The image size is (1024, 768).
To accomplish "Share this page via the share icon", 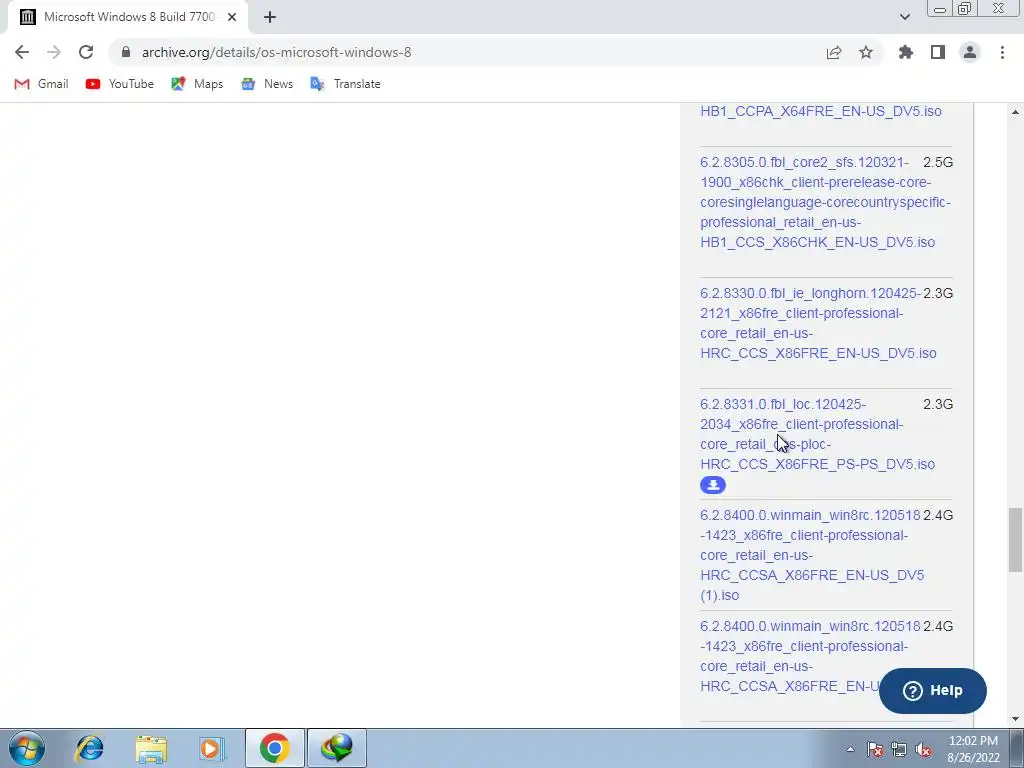I will (834, 52).
